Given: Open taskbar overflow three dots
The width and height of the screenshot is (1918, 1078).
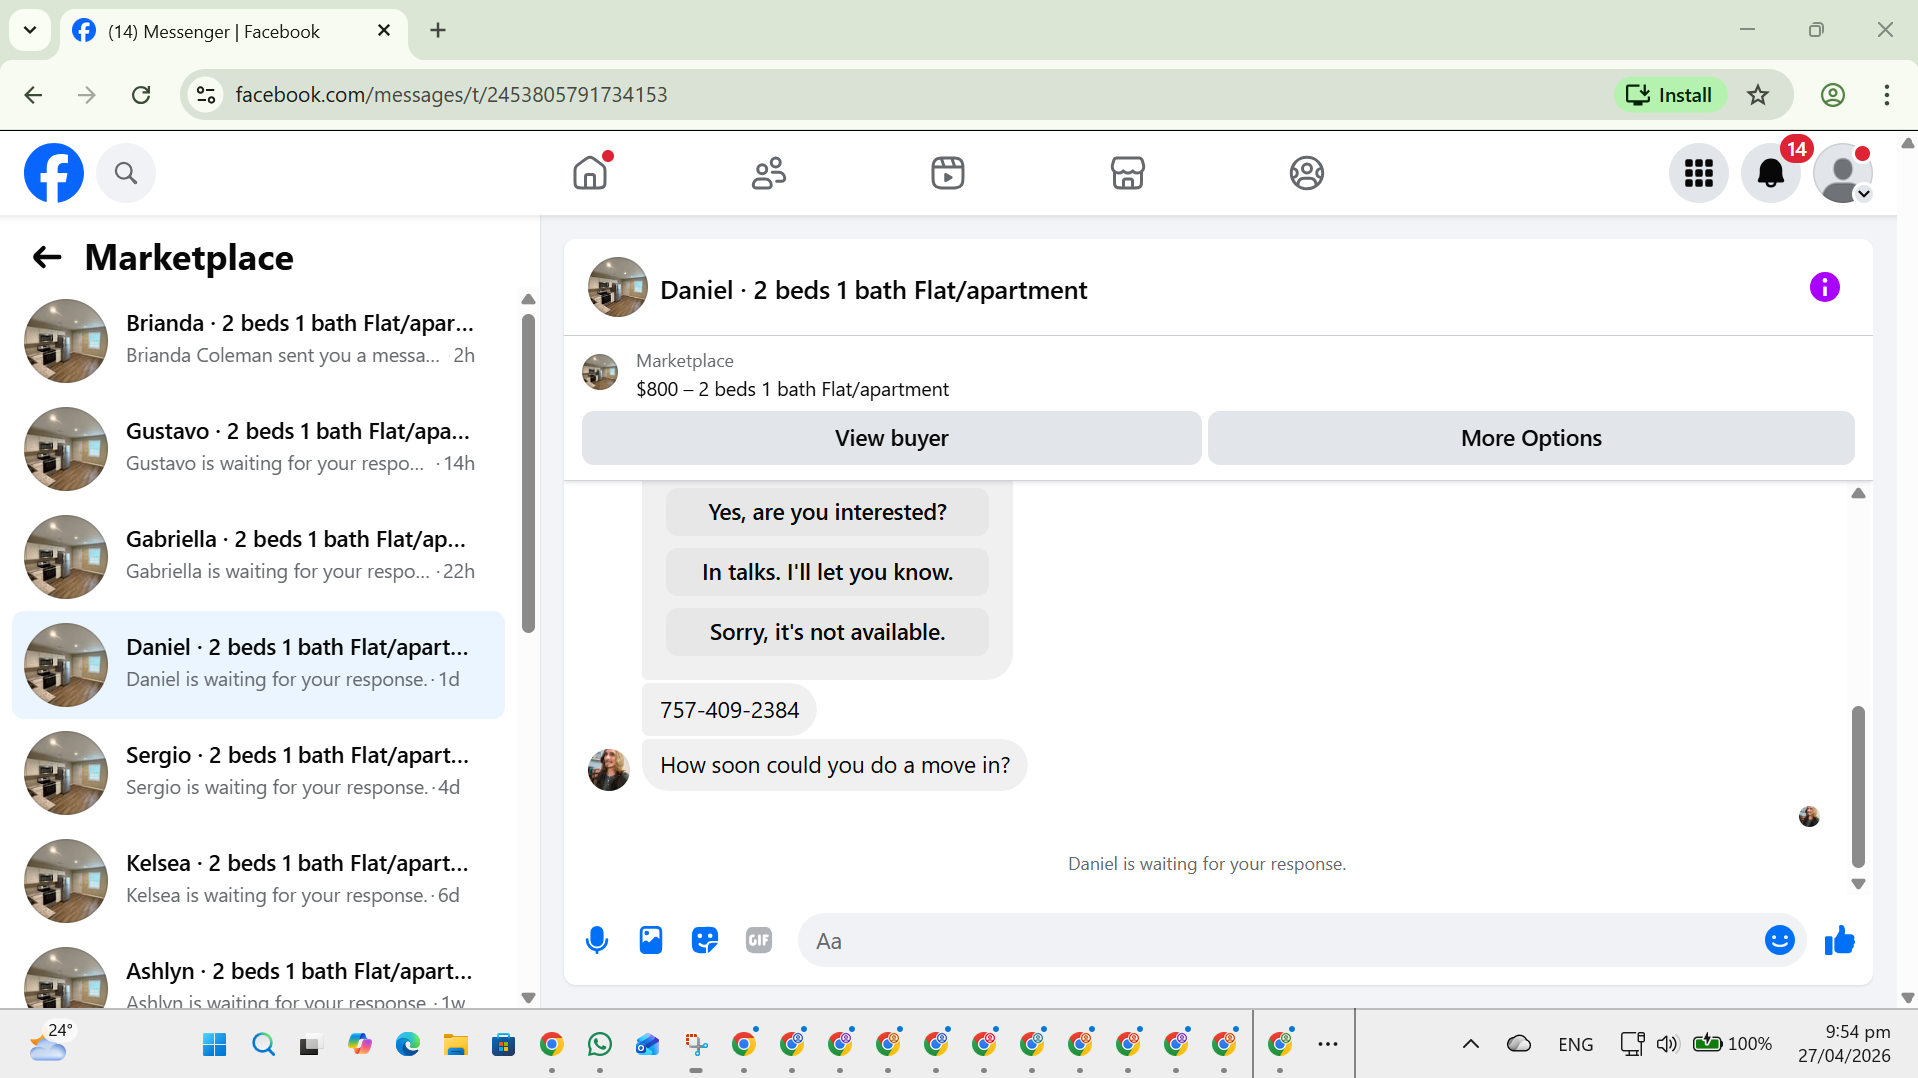Looking at the screenshot, I should 1328,1044.
